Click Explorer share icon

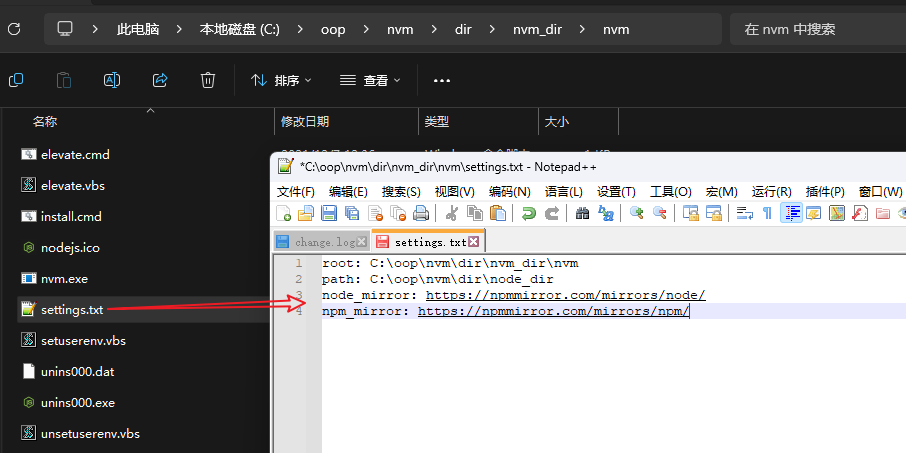click(x=160, y=80)
